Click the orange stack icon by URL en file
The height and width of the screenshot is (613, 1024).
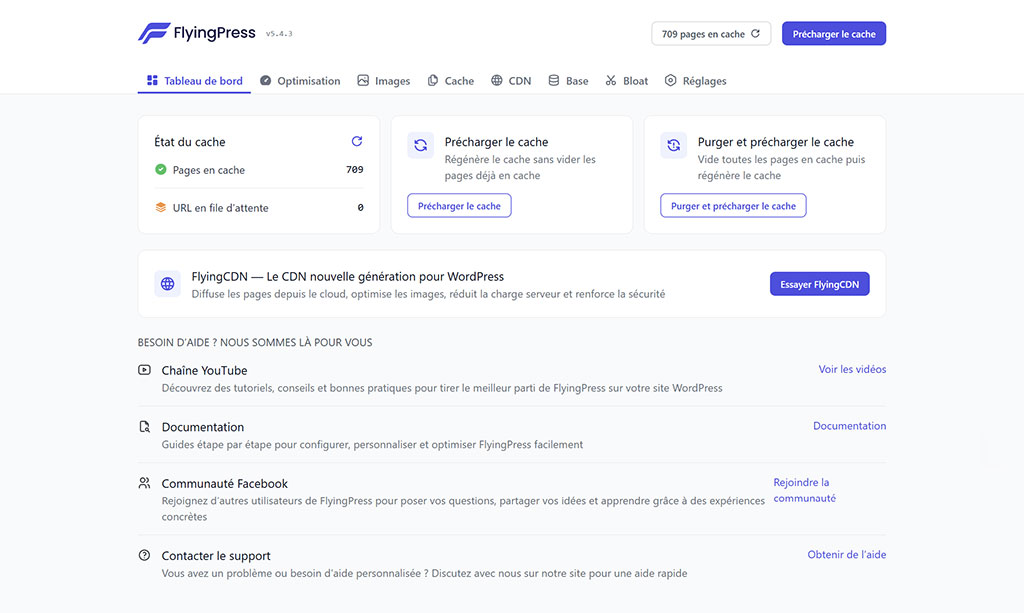(x=161, y=208)
